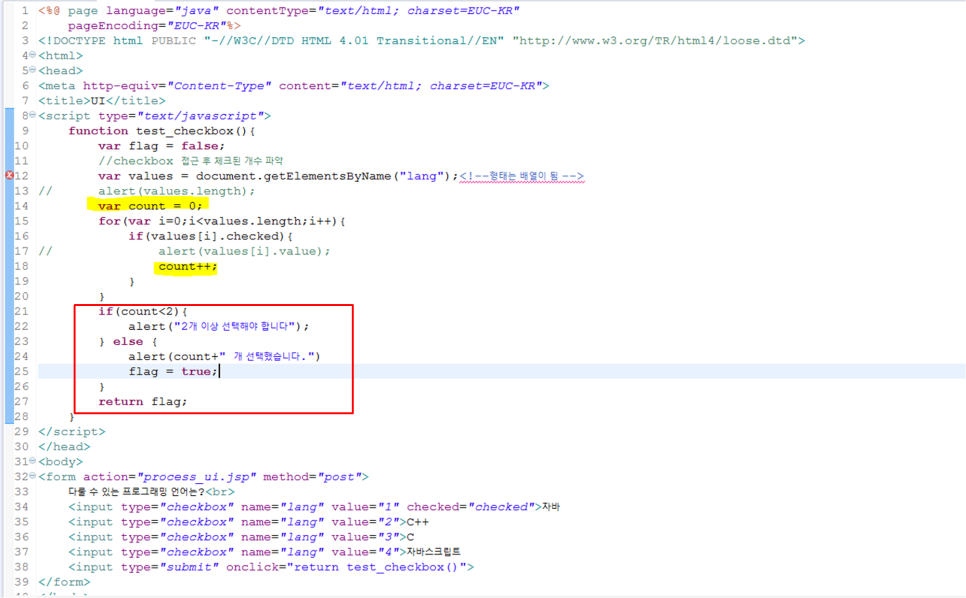Collapse the <head> section fold marker
Image resolution: width=966 pixels, height=598 pixels.
coord(31,70)
